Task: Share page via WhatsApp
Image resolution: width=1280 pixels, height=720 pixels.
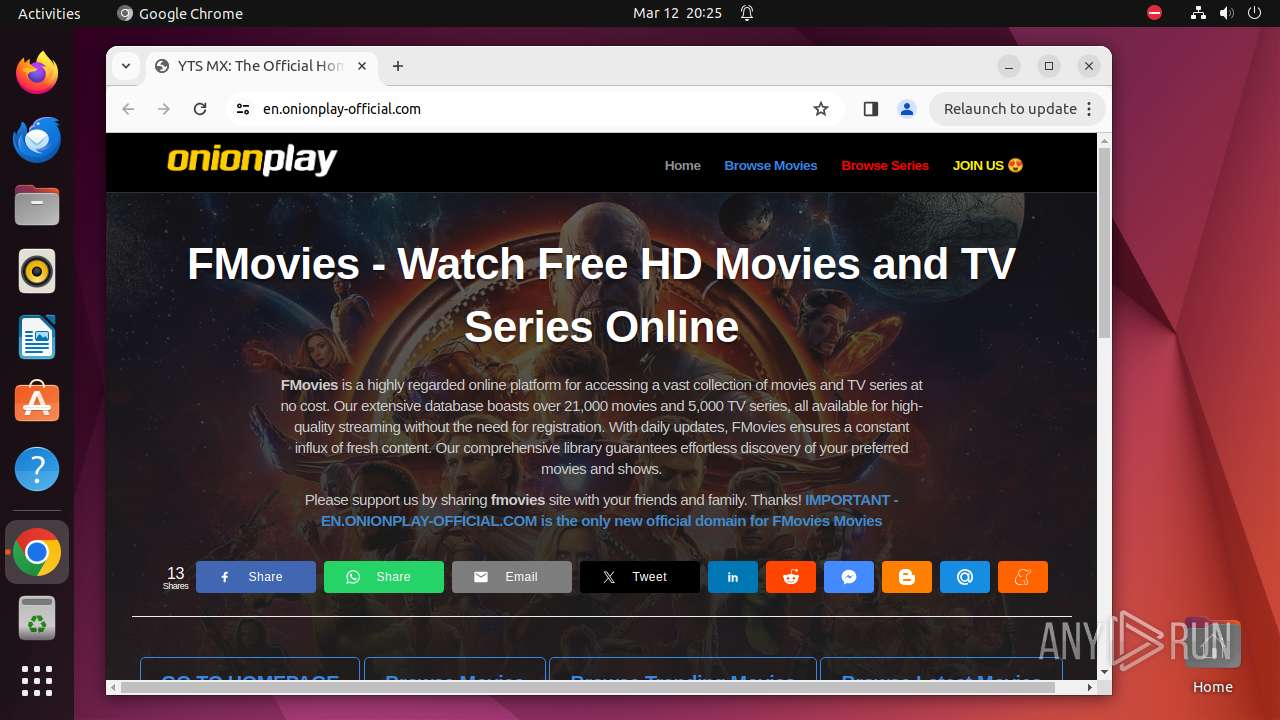Action: [384, 577]
